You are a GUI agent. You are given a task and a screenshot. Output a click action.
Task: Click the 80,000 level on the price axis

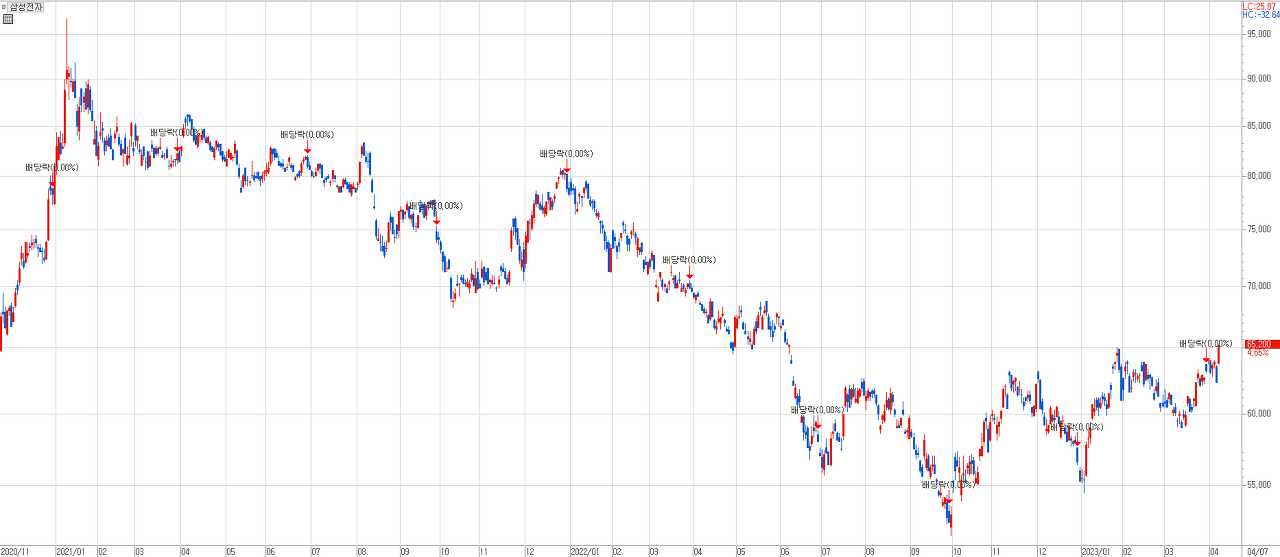pyautogui.click(x=1258, y=177)
